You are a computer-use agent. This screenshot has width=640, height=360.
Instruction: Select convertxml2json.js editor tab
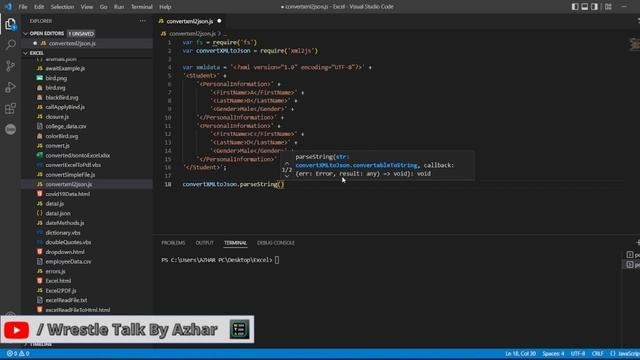190,21
